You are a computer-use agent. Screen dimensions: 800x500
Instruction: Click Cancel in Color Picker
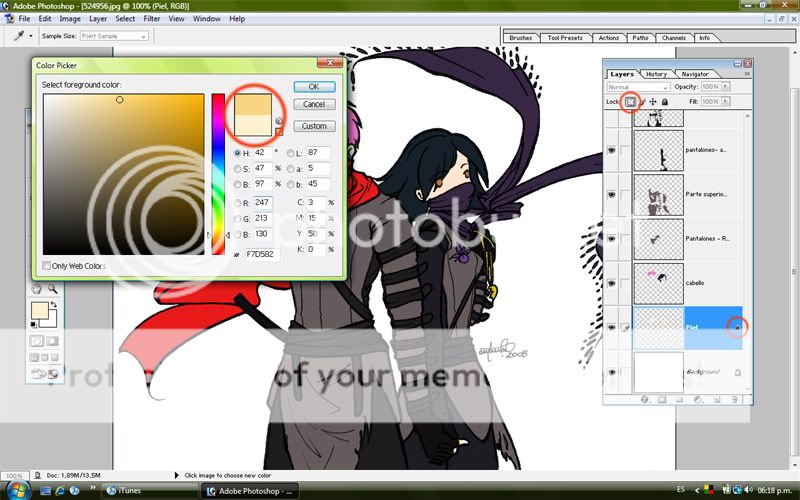pos(314,104)
